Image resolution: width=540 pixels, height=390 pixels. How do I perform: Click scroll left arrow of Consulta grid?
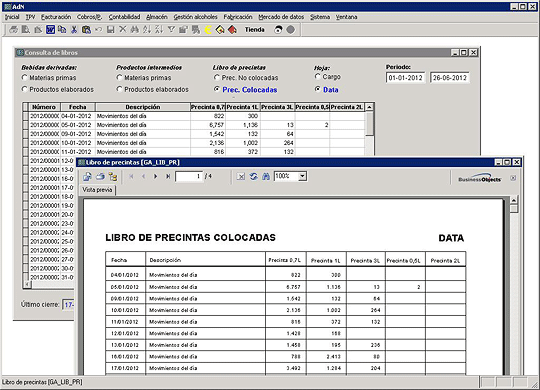point(27,285)
